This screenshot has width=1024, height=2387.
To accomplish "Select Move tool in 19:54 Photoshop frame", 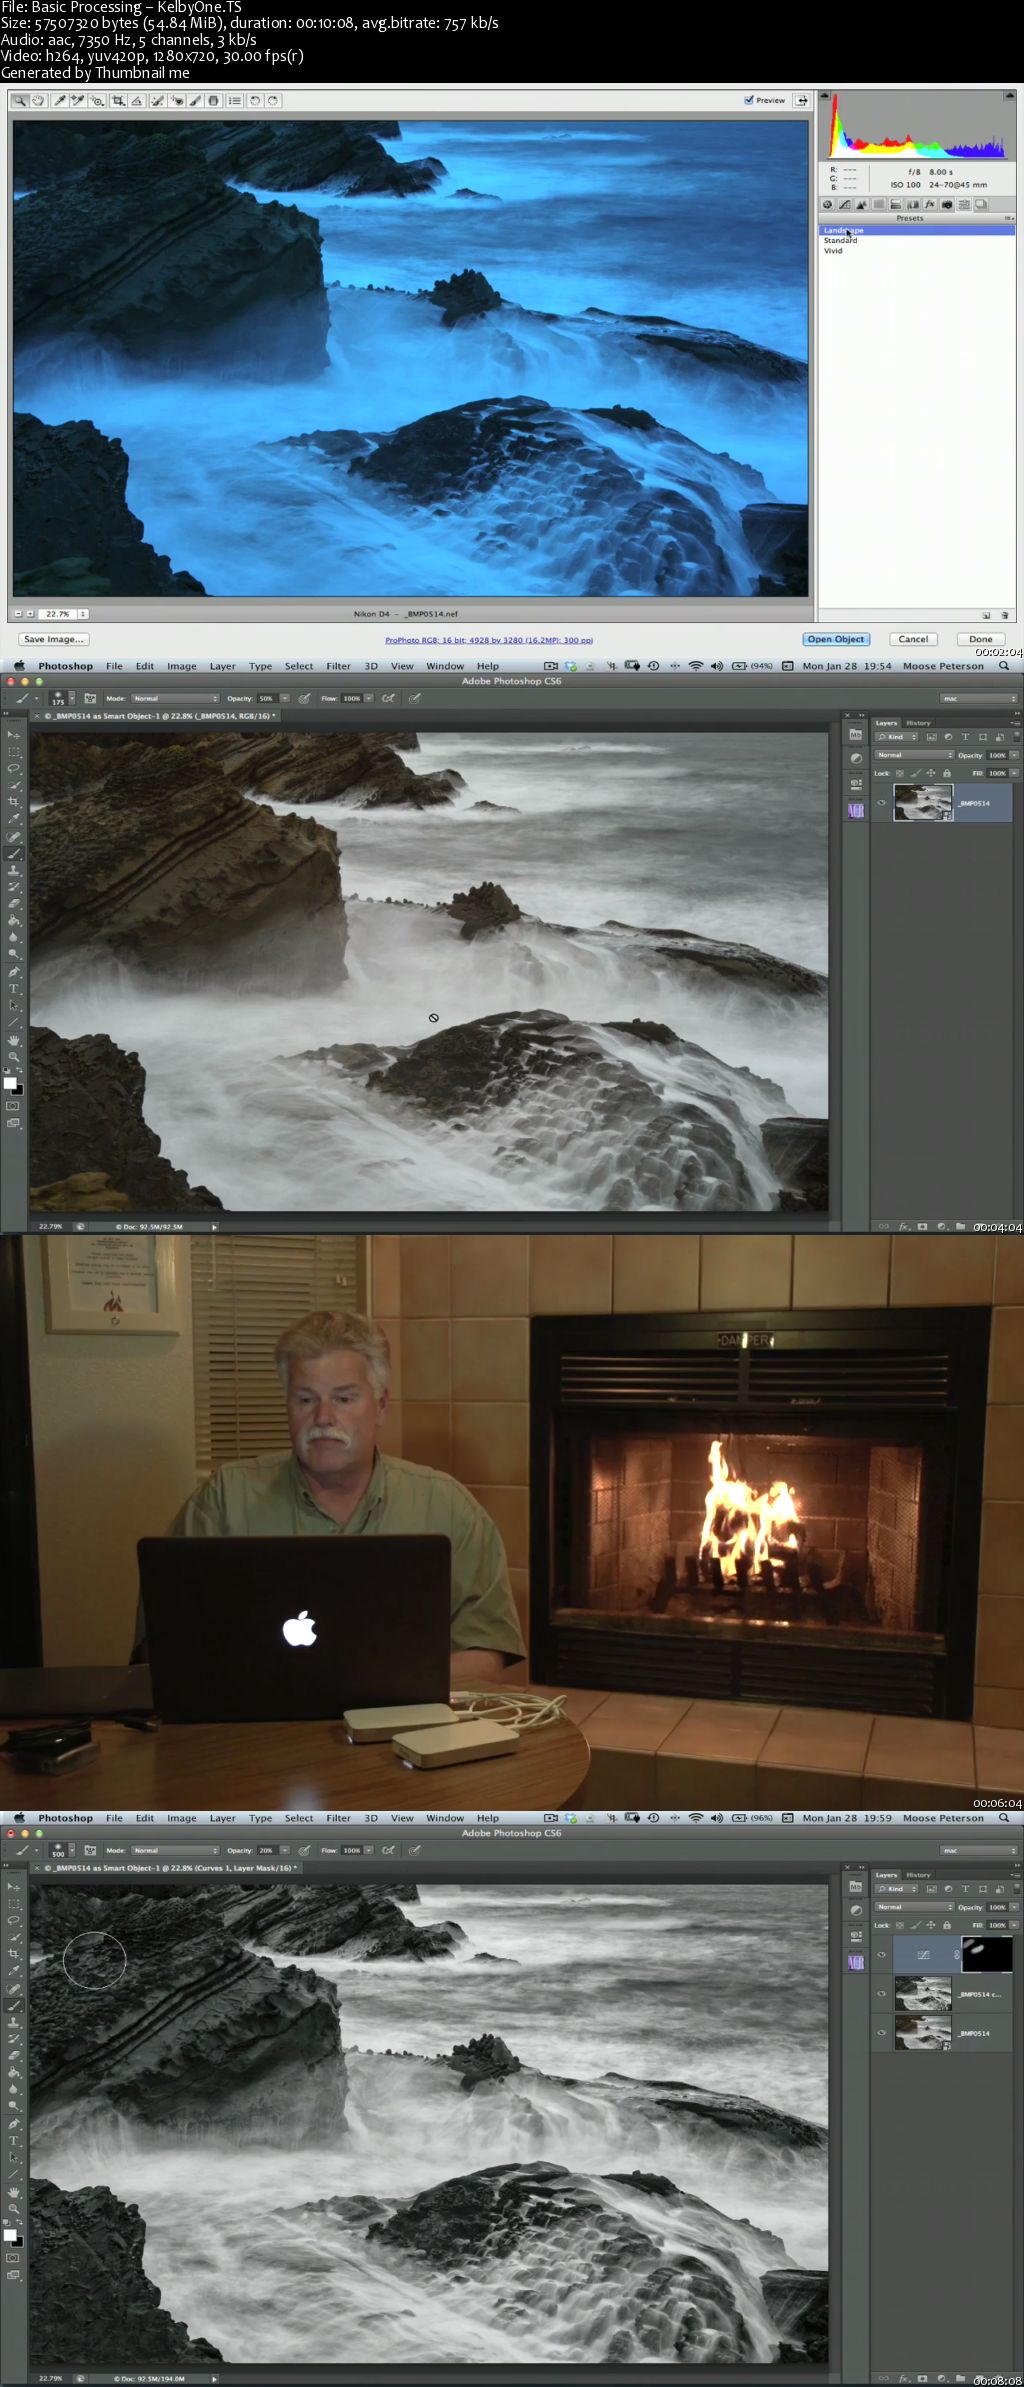I will tap(14, 735).
